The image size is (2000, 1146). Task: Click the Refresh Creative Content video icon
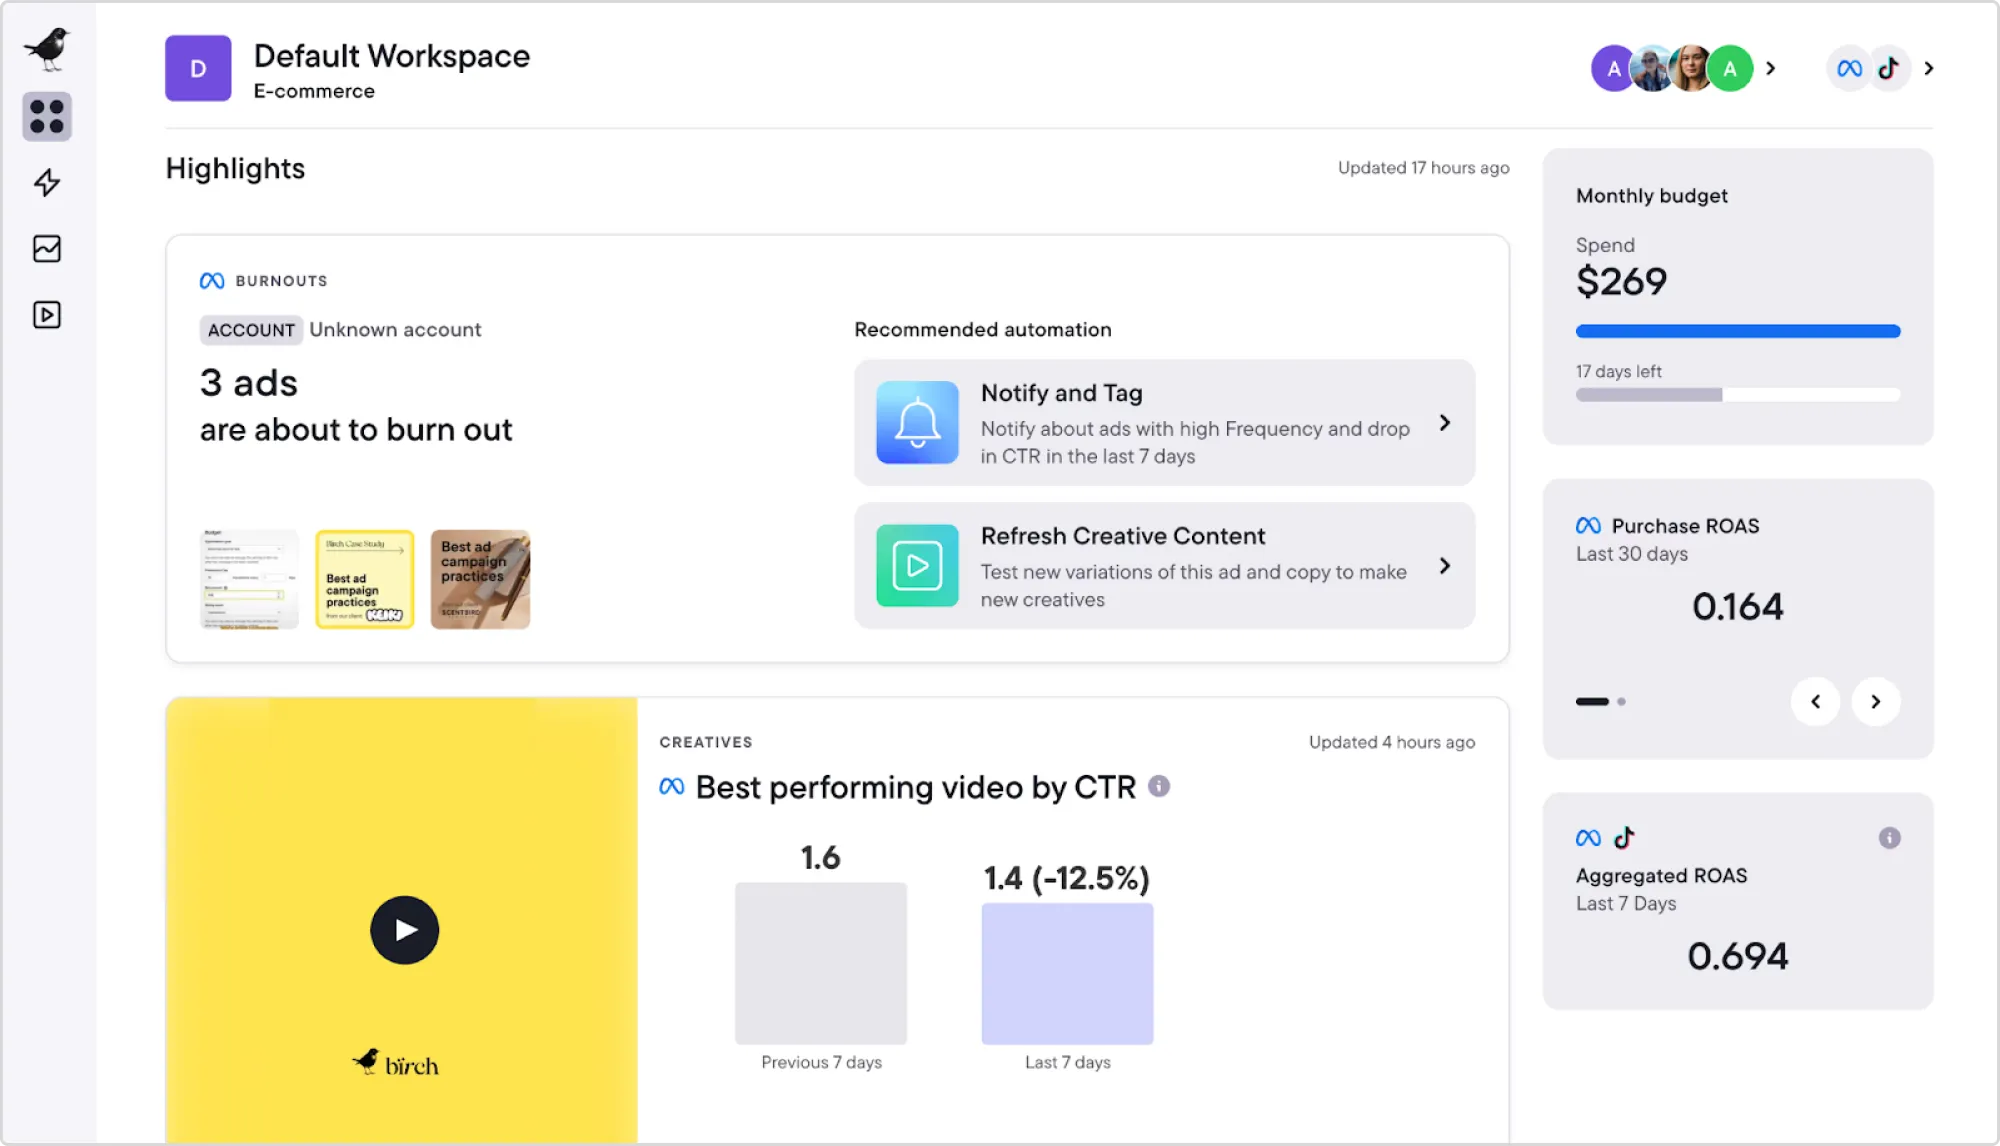[x=915, y=566]
